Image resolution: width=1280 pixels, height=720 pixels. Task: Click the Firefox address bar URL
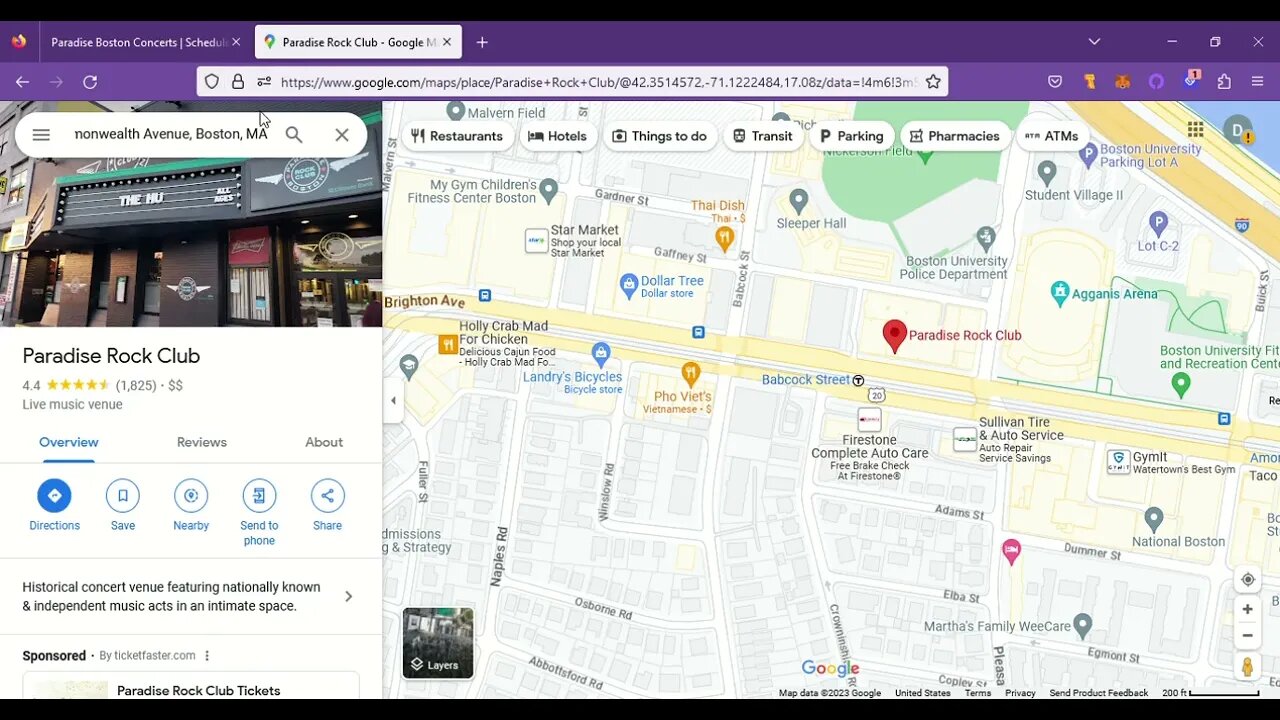(x=598, y=82)
